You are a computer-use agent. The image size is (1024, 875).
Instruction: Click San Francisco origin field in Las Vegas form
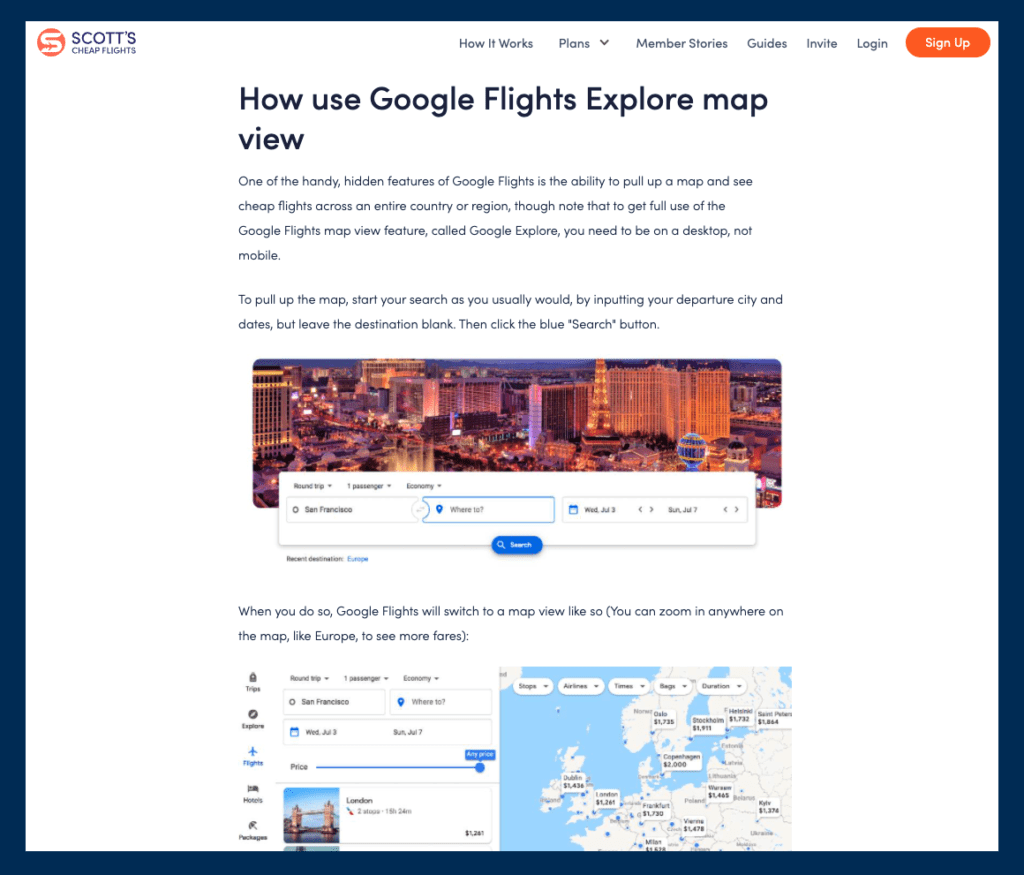[349, 509]
